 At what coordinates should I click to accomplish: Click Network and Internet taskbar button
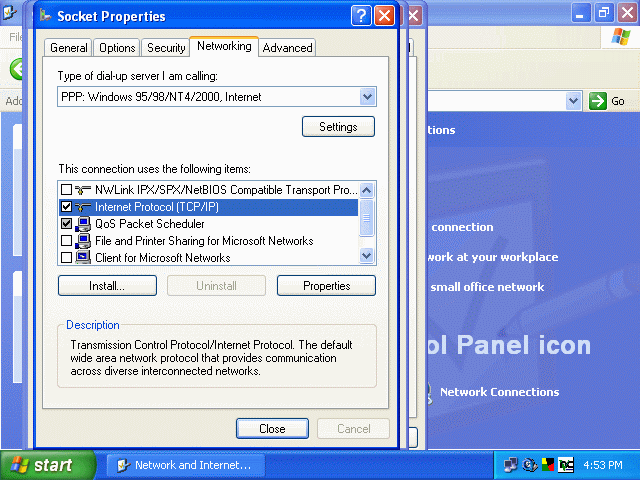186,465
